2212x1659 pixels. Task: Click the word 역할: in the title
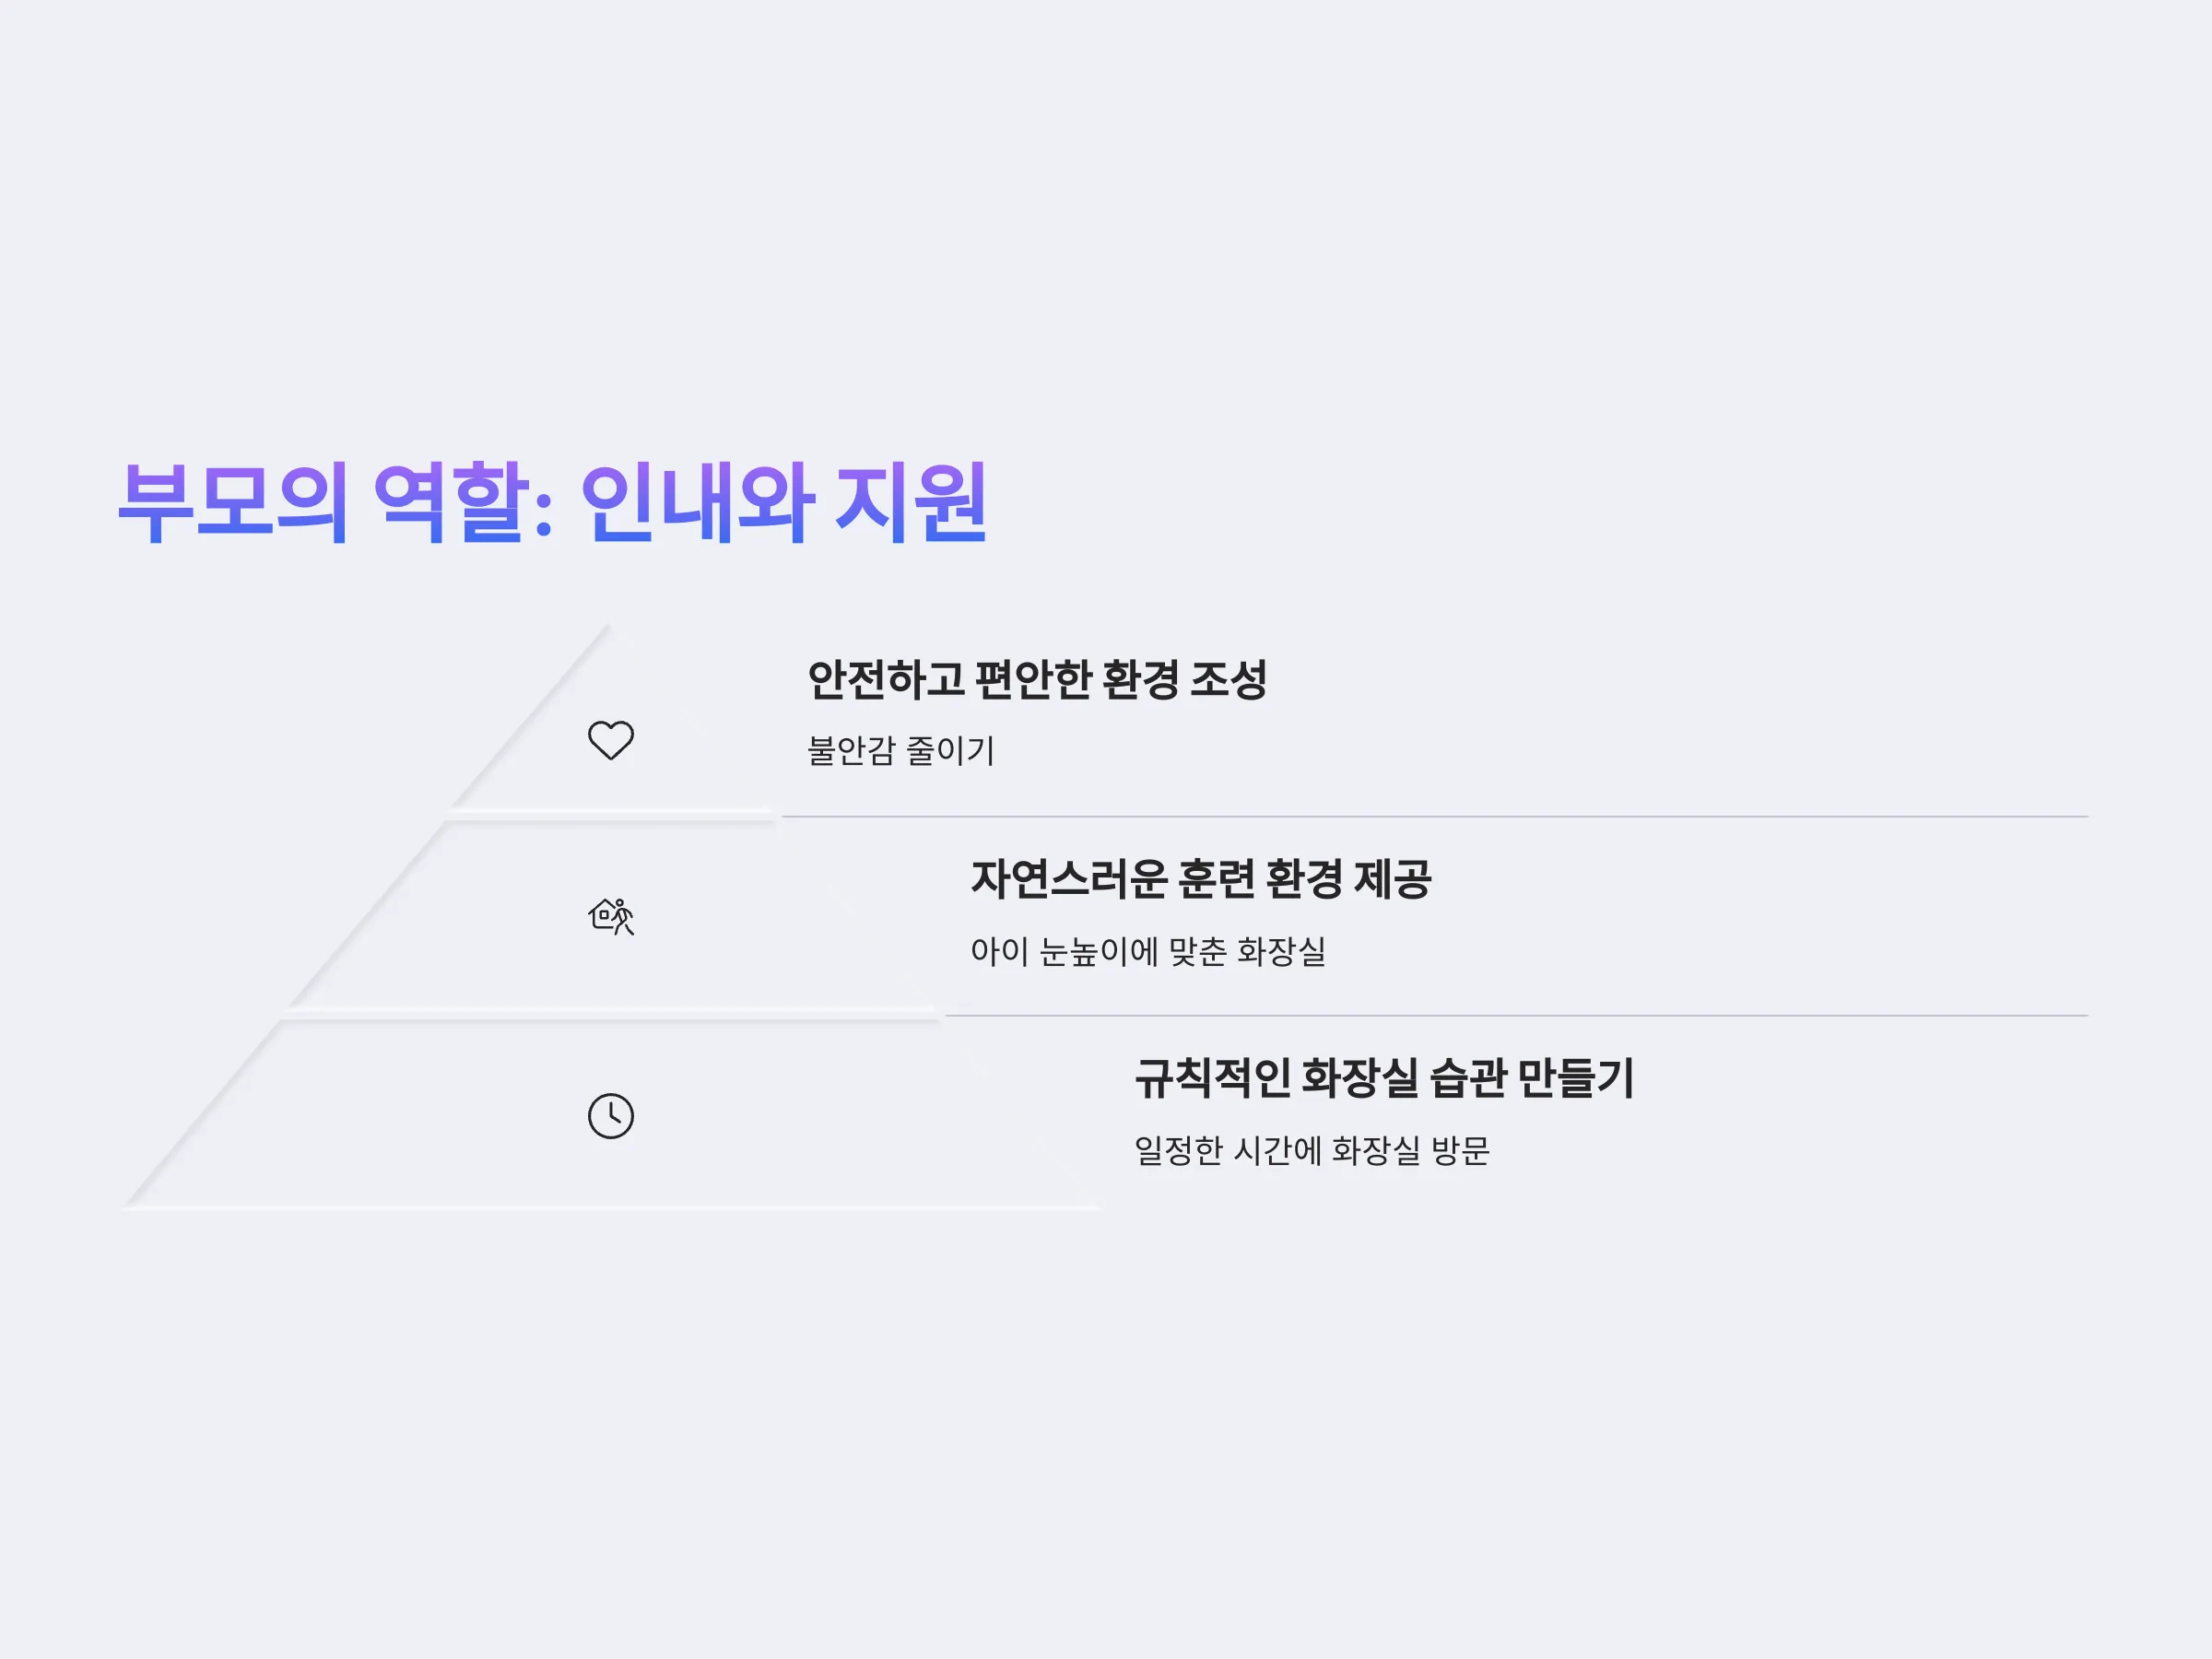[x=464, y=503]
